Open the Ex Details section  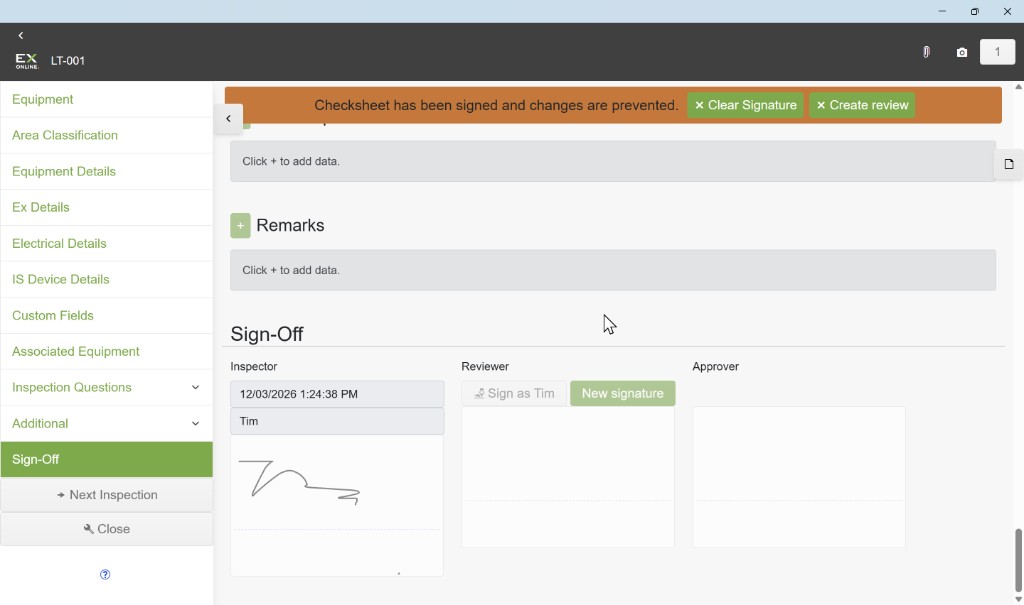click(106, 207)
